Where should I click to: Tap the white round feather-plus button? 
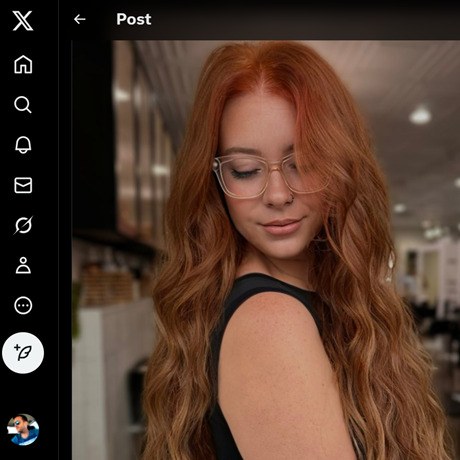click(23, 353)
